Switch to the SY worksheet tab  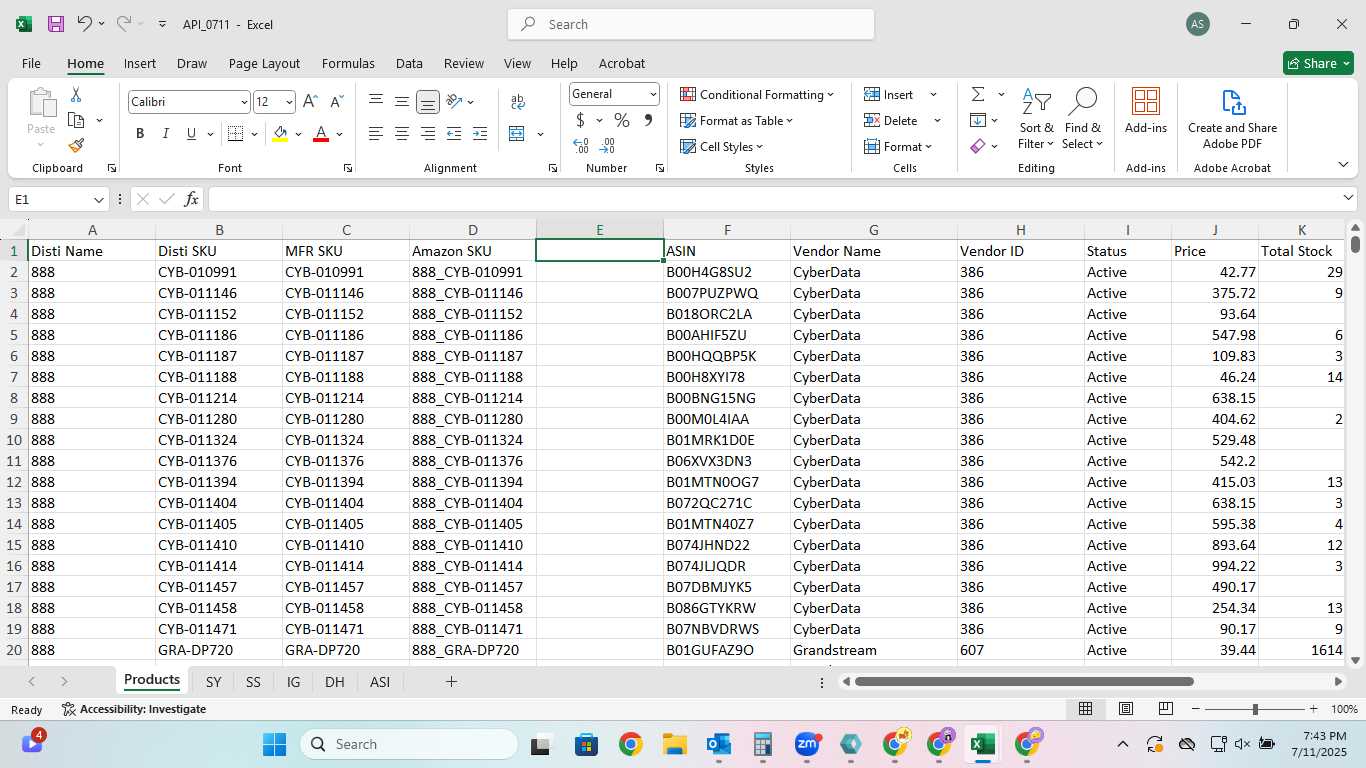[213, 681]
